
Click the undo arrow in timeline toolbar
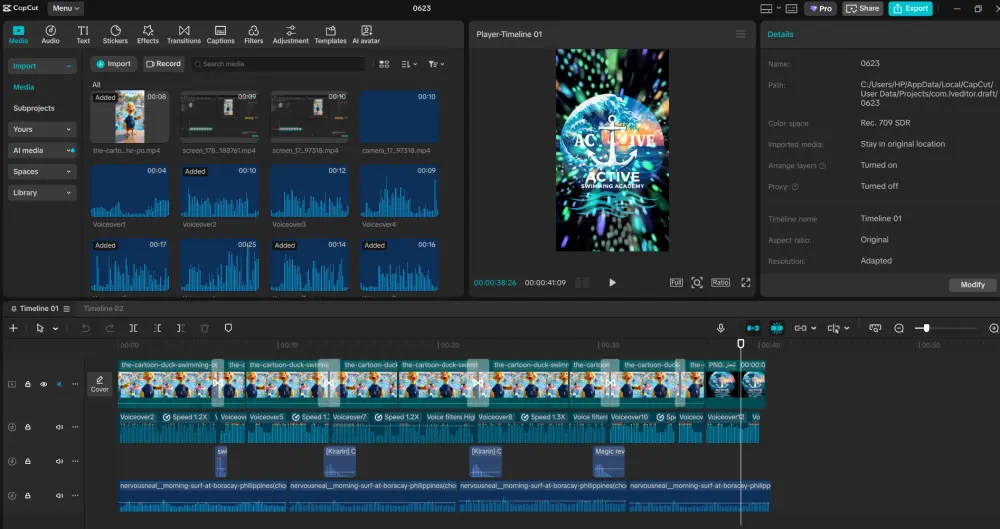click(85, 328)
